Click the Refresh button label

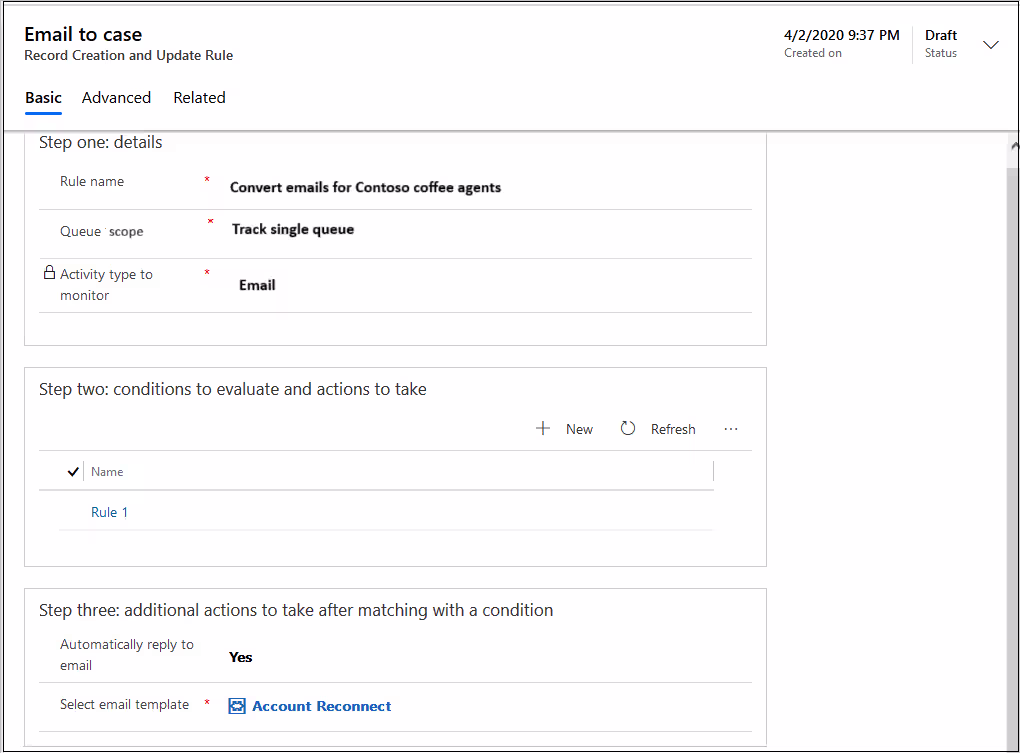(x=673, y=429)
